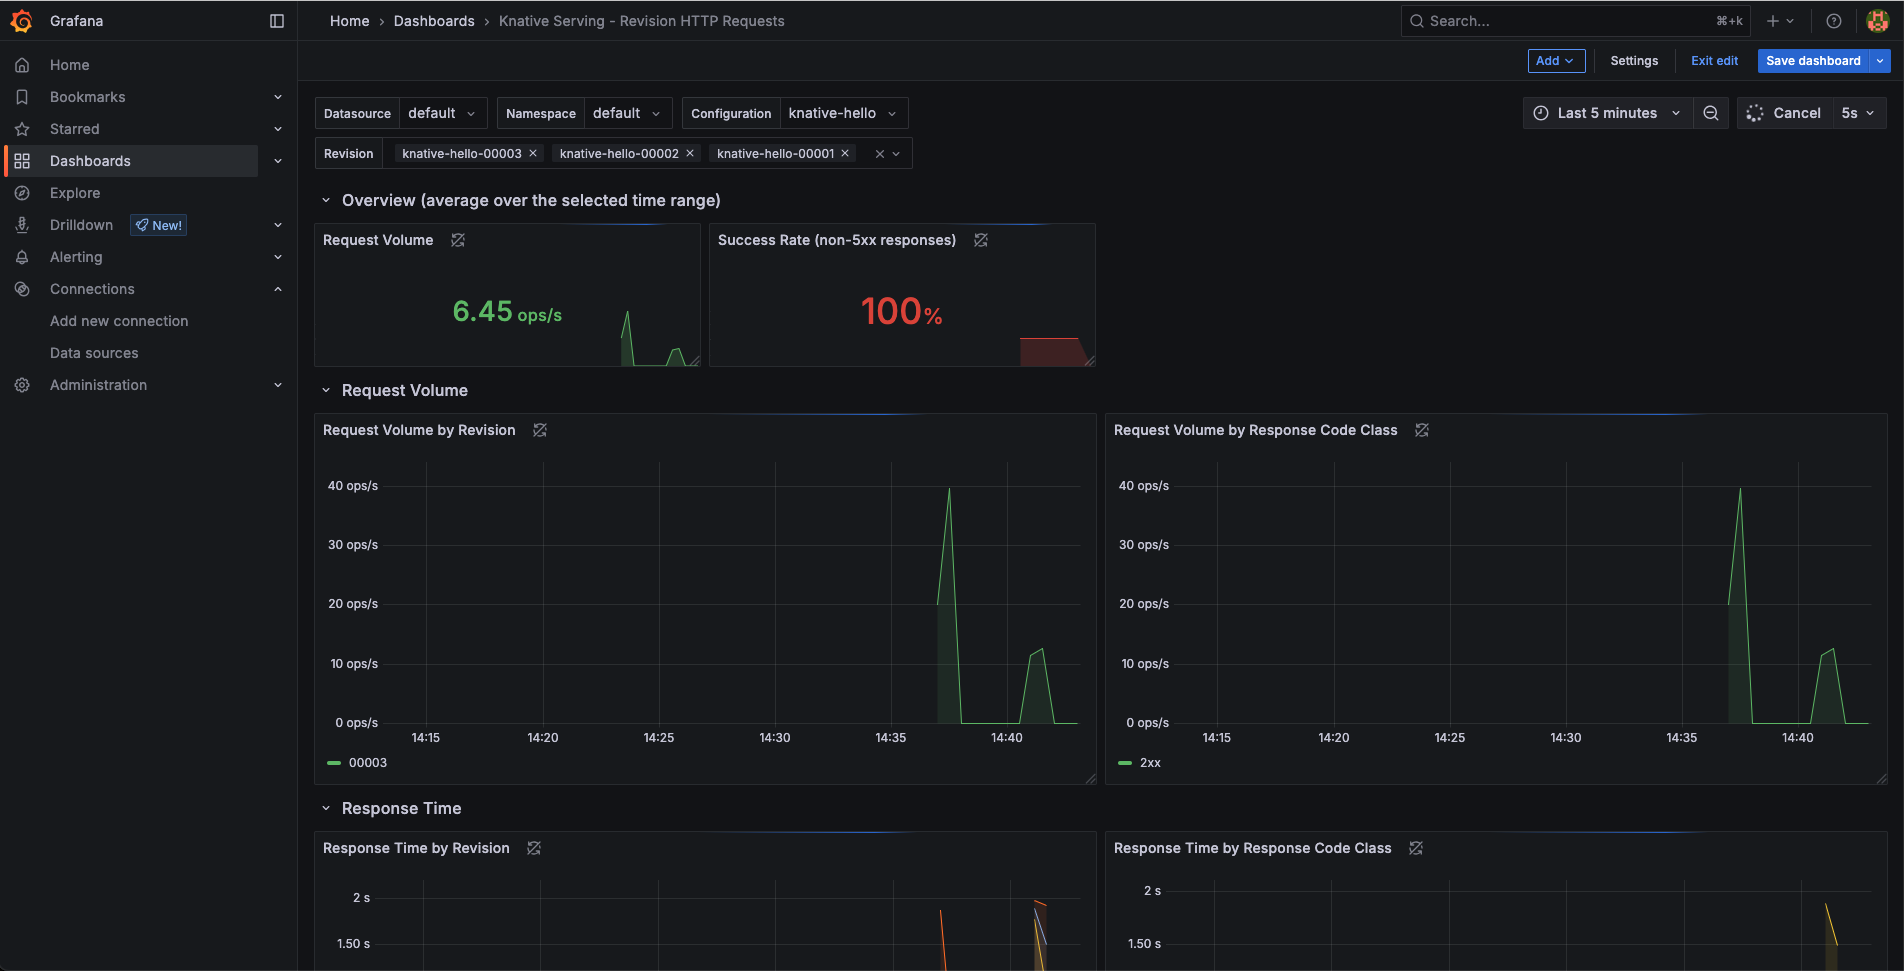
Task: Click the Grafana logo icon
Action: (21, 21)
